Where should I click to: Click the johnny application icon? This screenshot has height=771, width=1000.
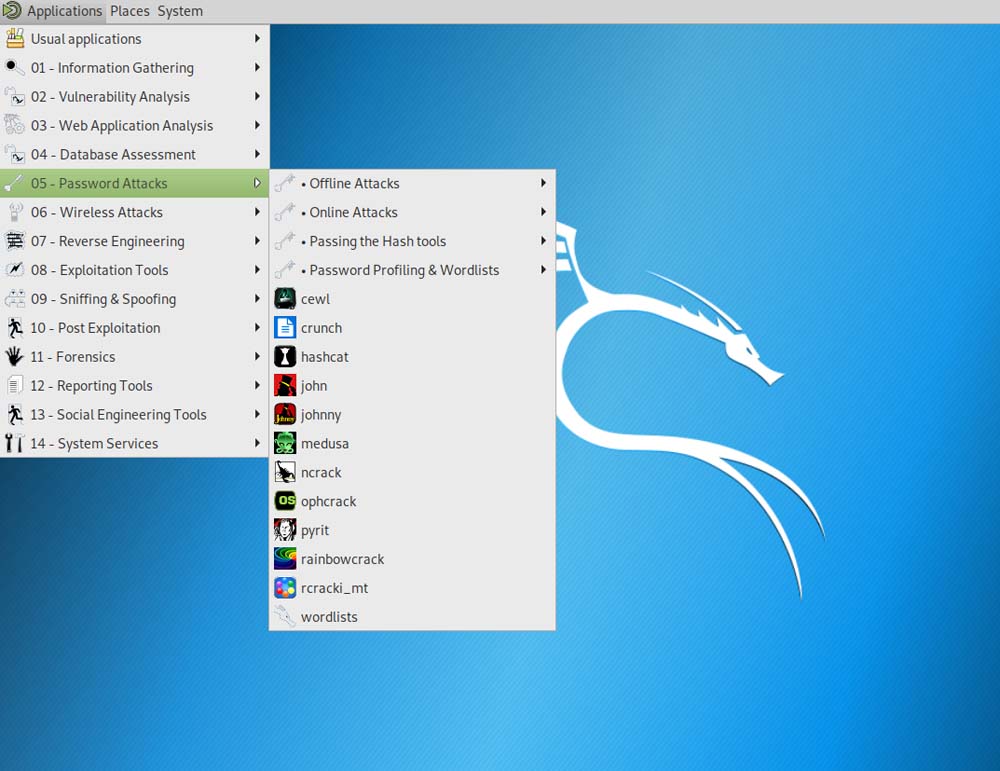pos(285,415)
